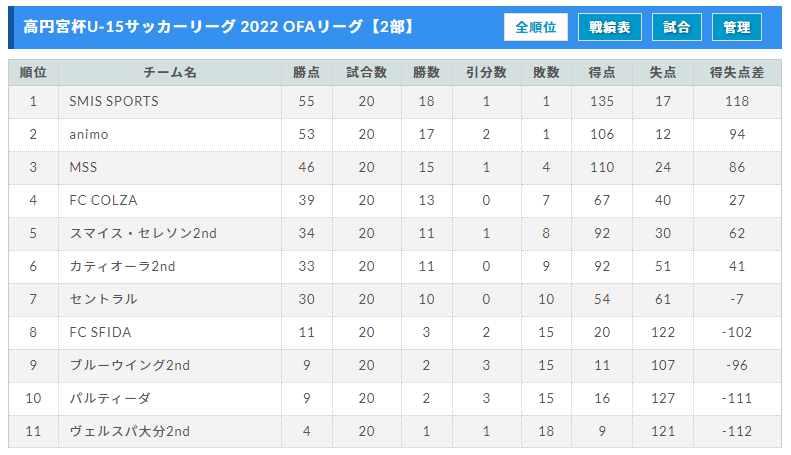Select team SMIS SPORTS

[x=114, y=101]
